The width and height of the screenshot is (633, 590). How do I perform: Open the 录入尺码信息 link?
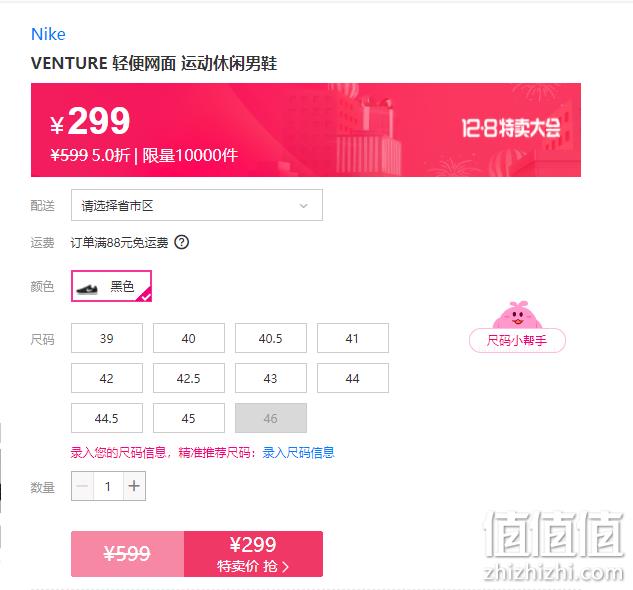click(298, 452)
